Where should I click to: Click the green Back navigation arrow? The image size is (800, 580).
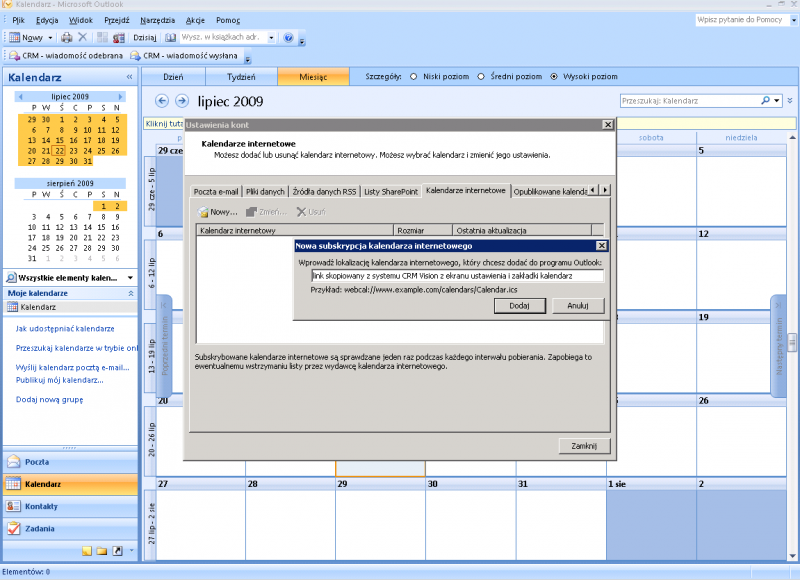pos(162,101)
